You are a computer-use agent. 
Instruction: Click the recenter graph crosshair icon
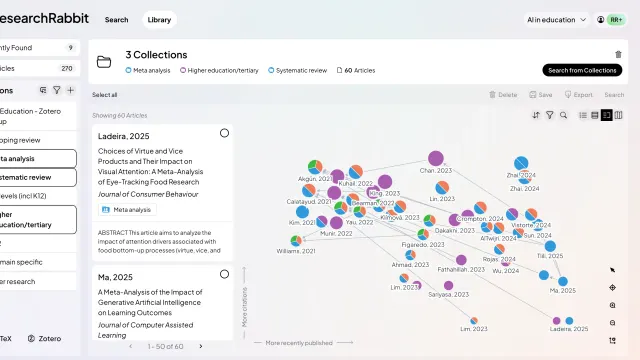click(612, 288)
